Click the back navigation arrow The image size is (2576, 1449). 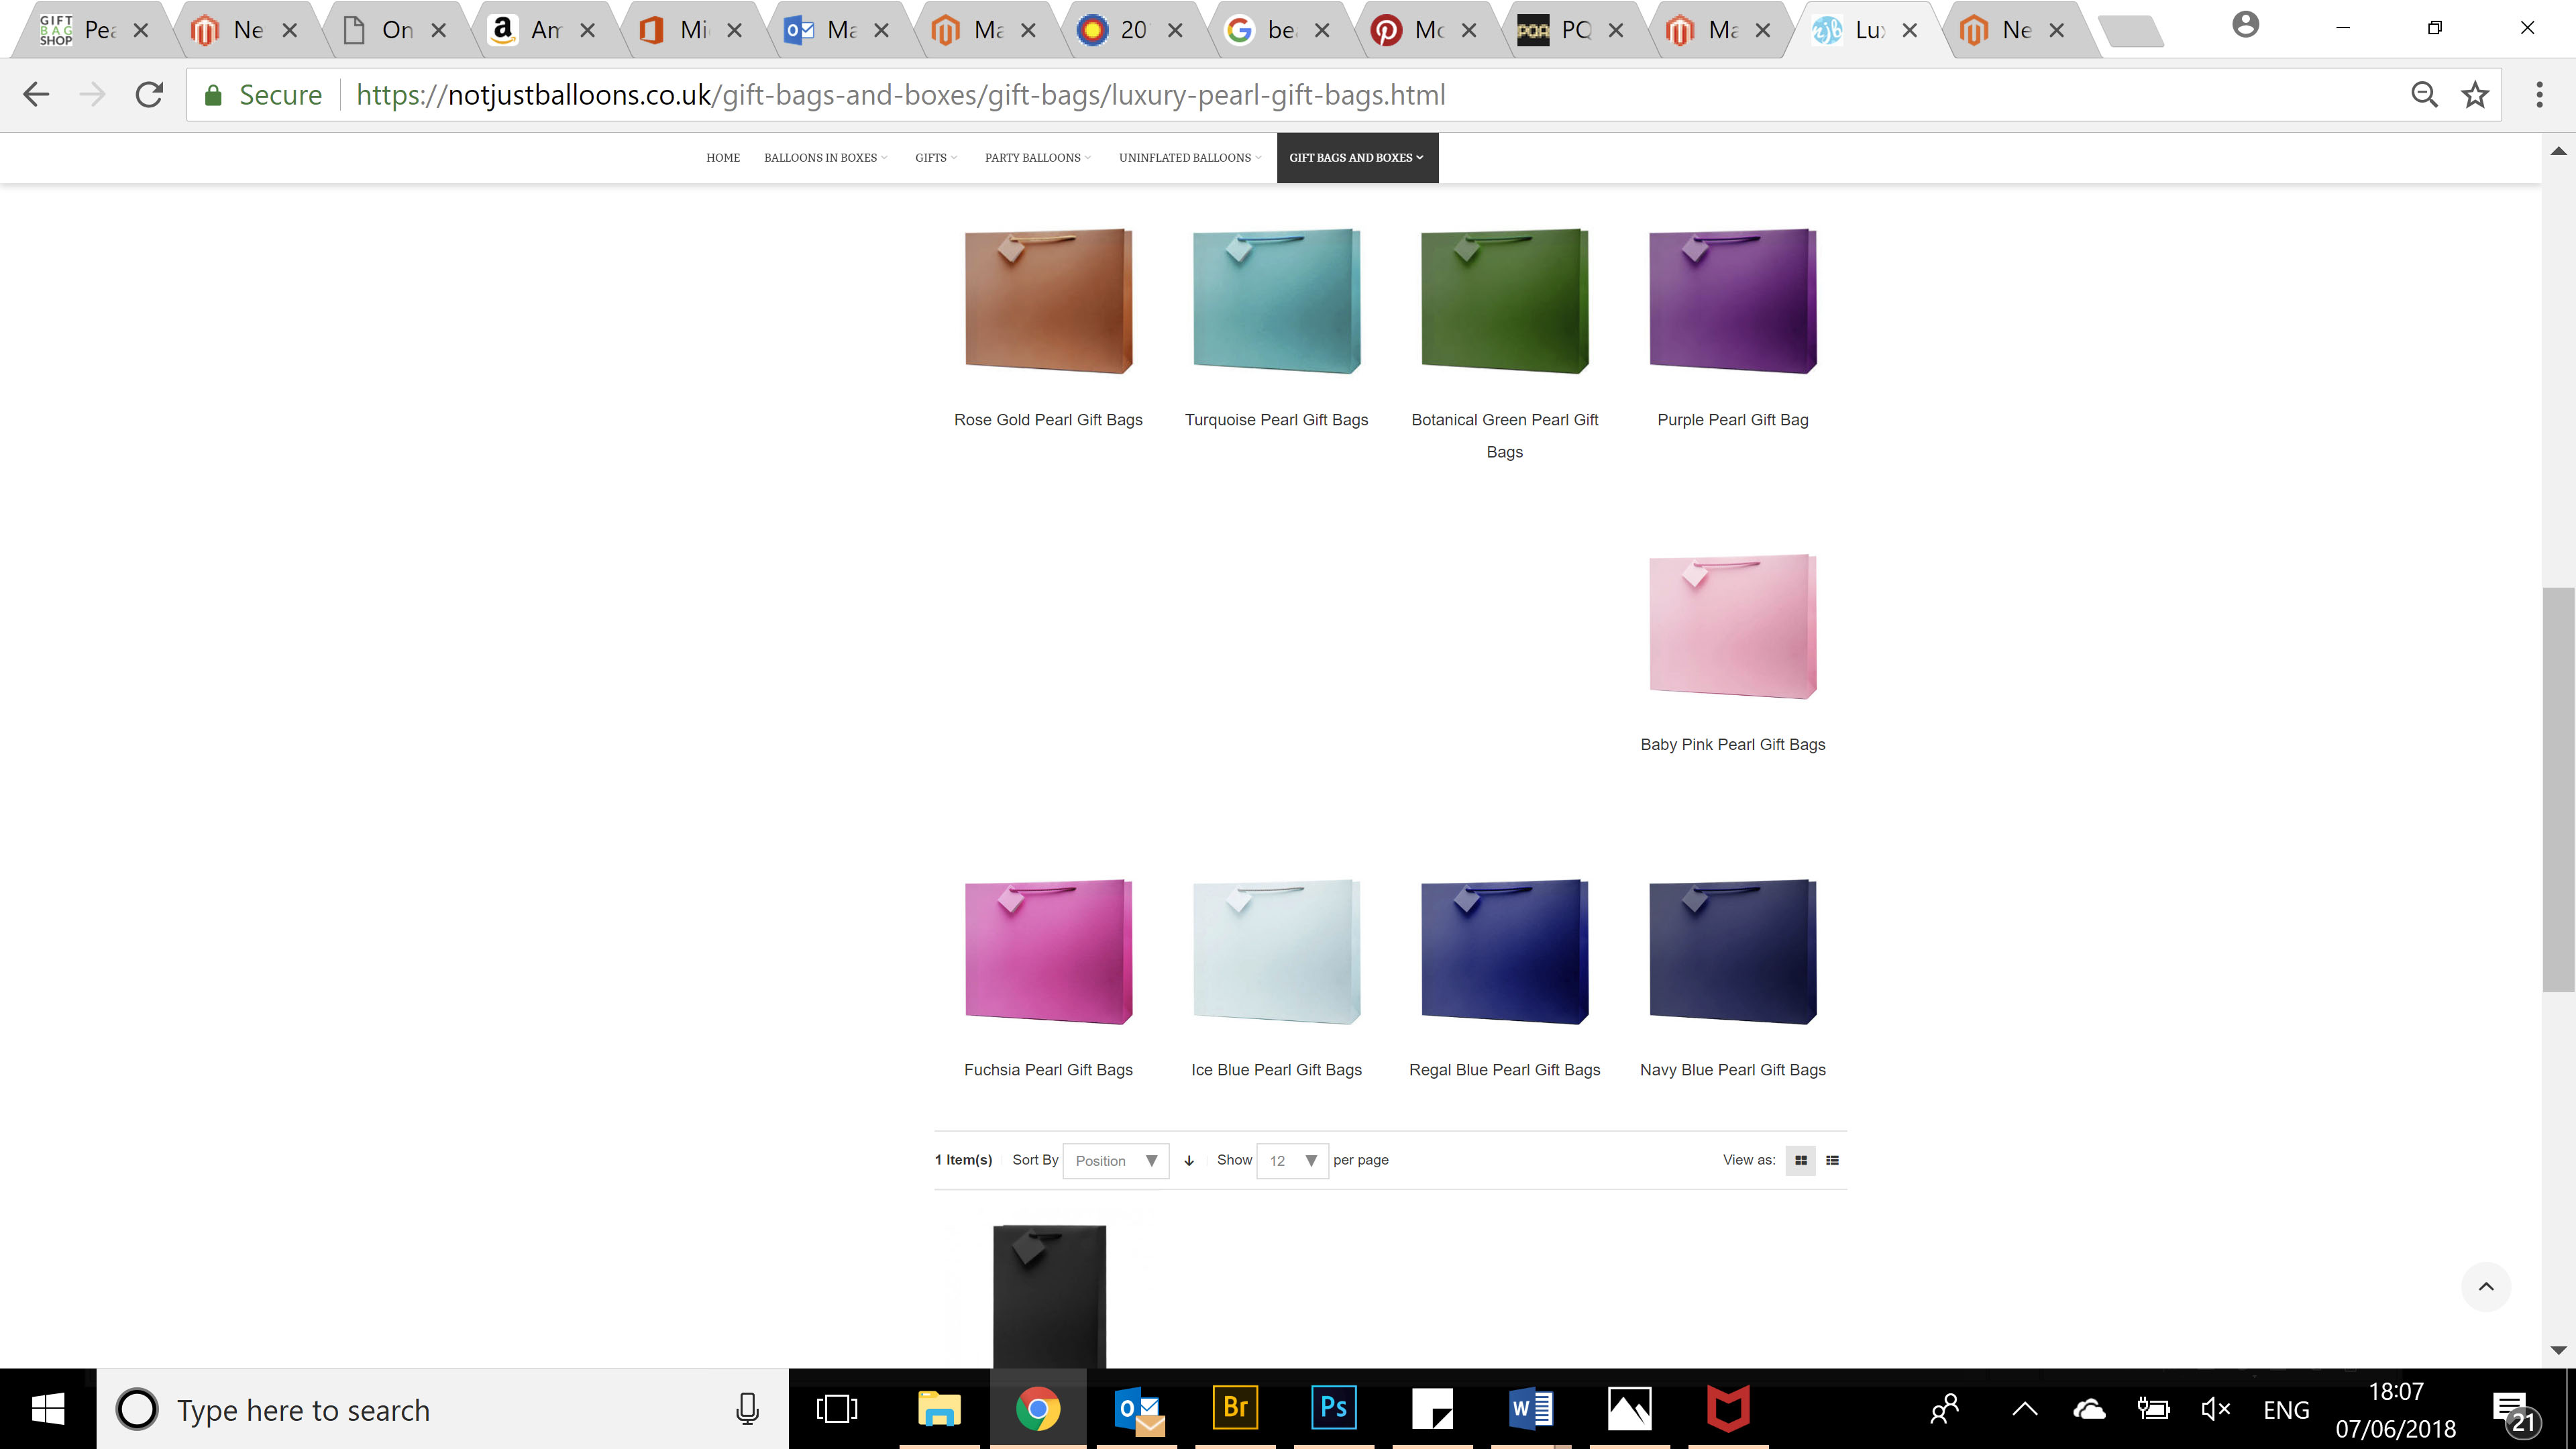click(x=36, y=95)
